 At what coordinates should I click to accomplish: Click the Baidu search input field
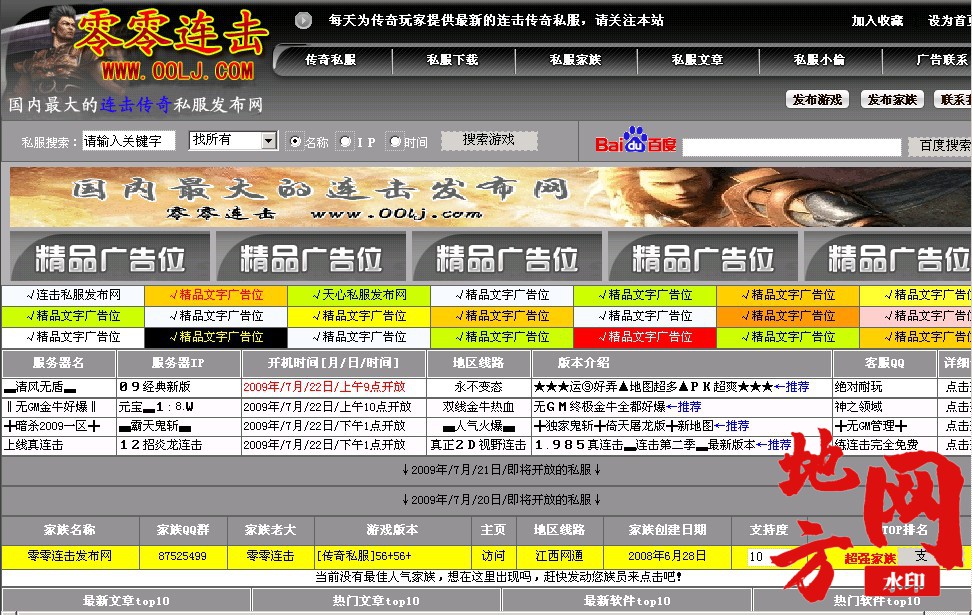(x=792, y=147)
